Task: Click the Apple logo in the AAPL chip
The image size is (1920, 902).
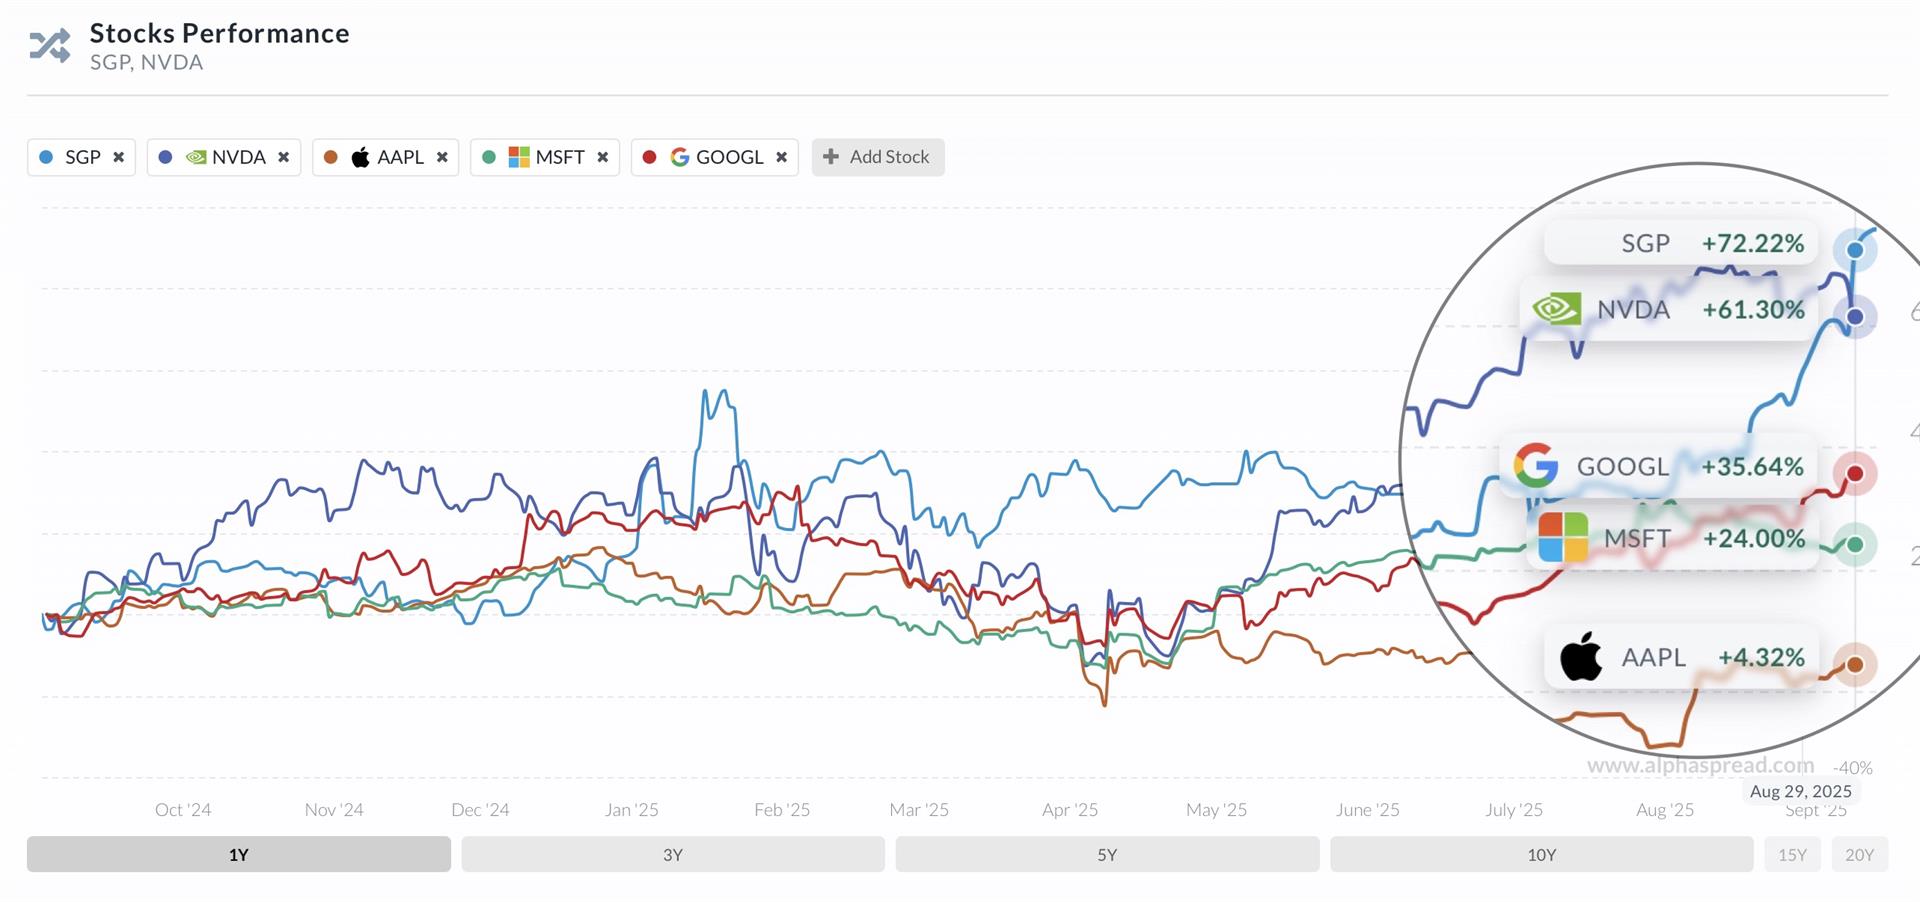Action: pos(361,157)
